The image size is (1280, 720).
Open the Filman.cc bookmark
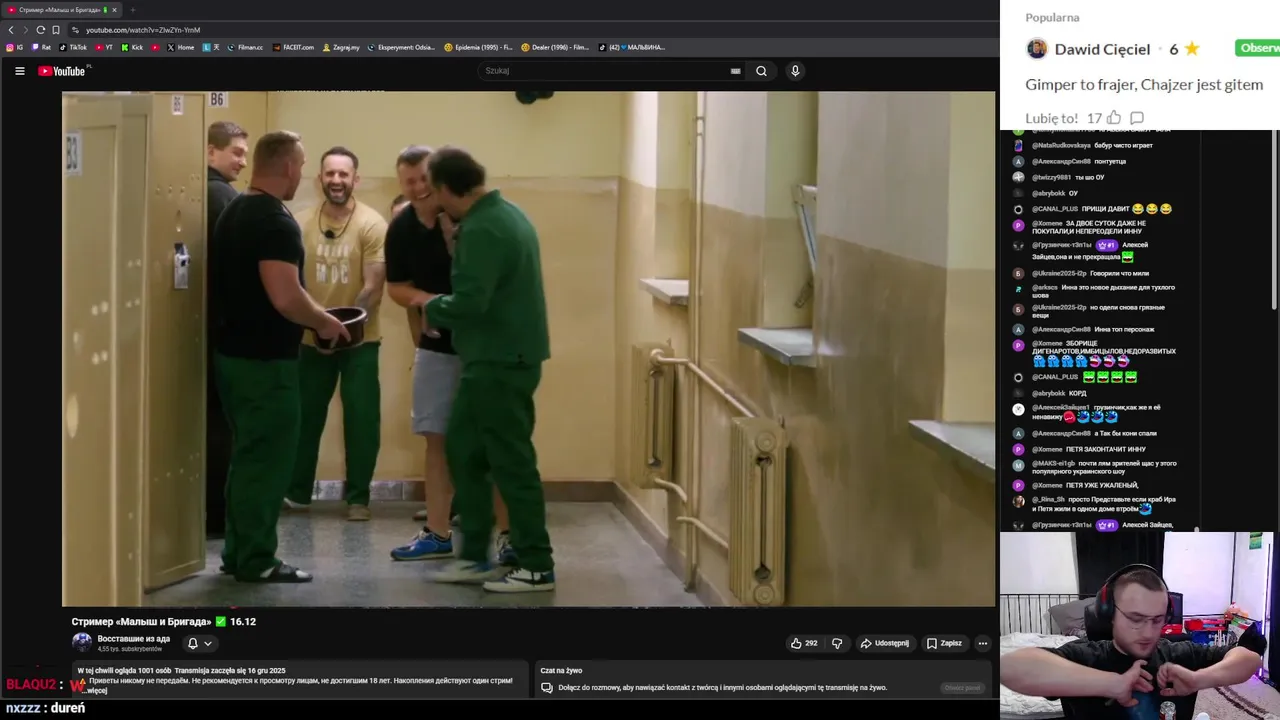tap(245, 47)
